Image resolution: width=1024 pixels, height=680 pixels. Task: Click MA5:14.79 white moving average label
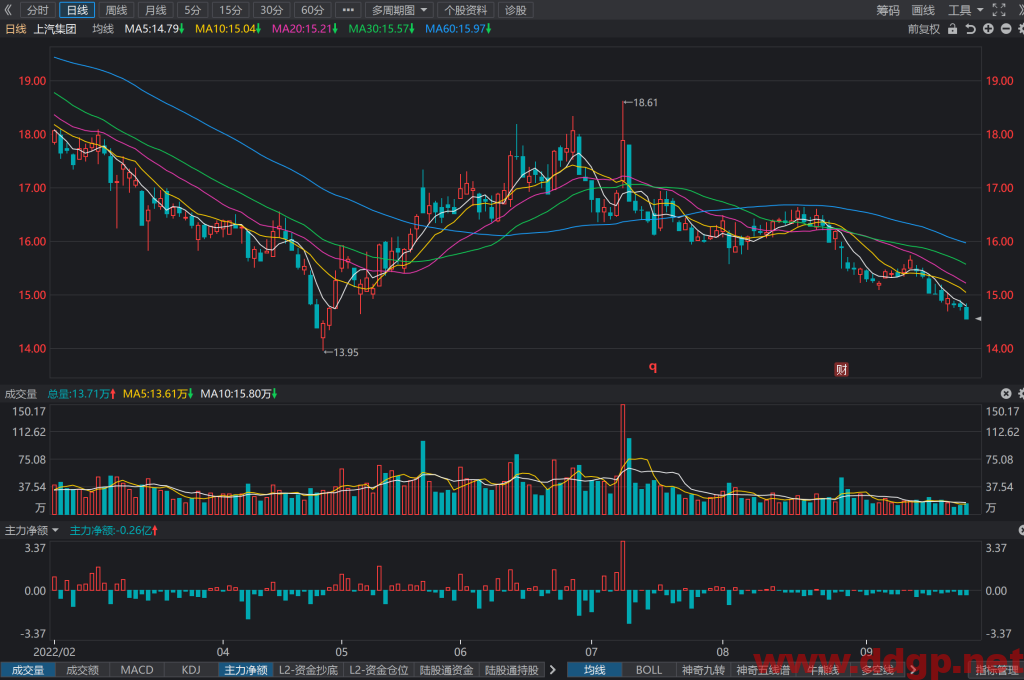[154, 29]
